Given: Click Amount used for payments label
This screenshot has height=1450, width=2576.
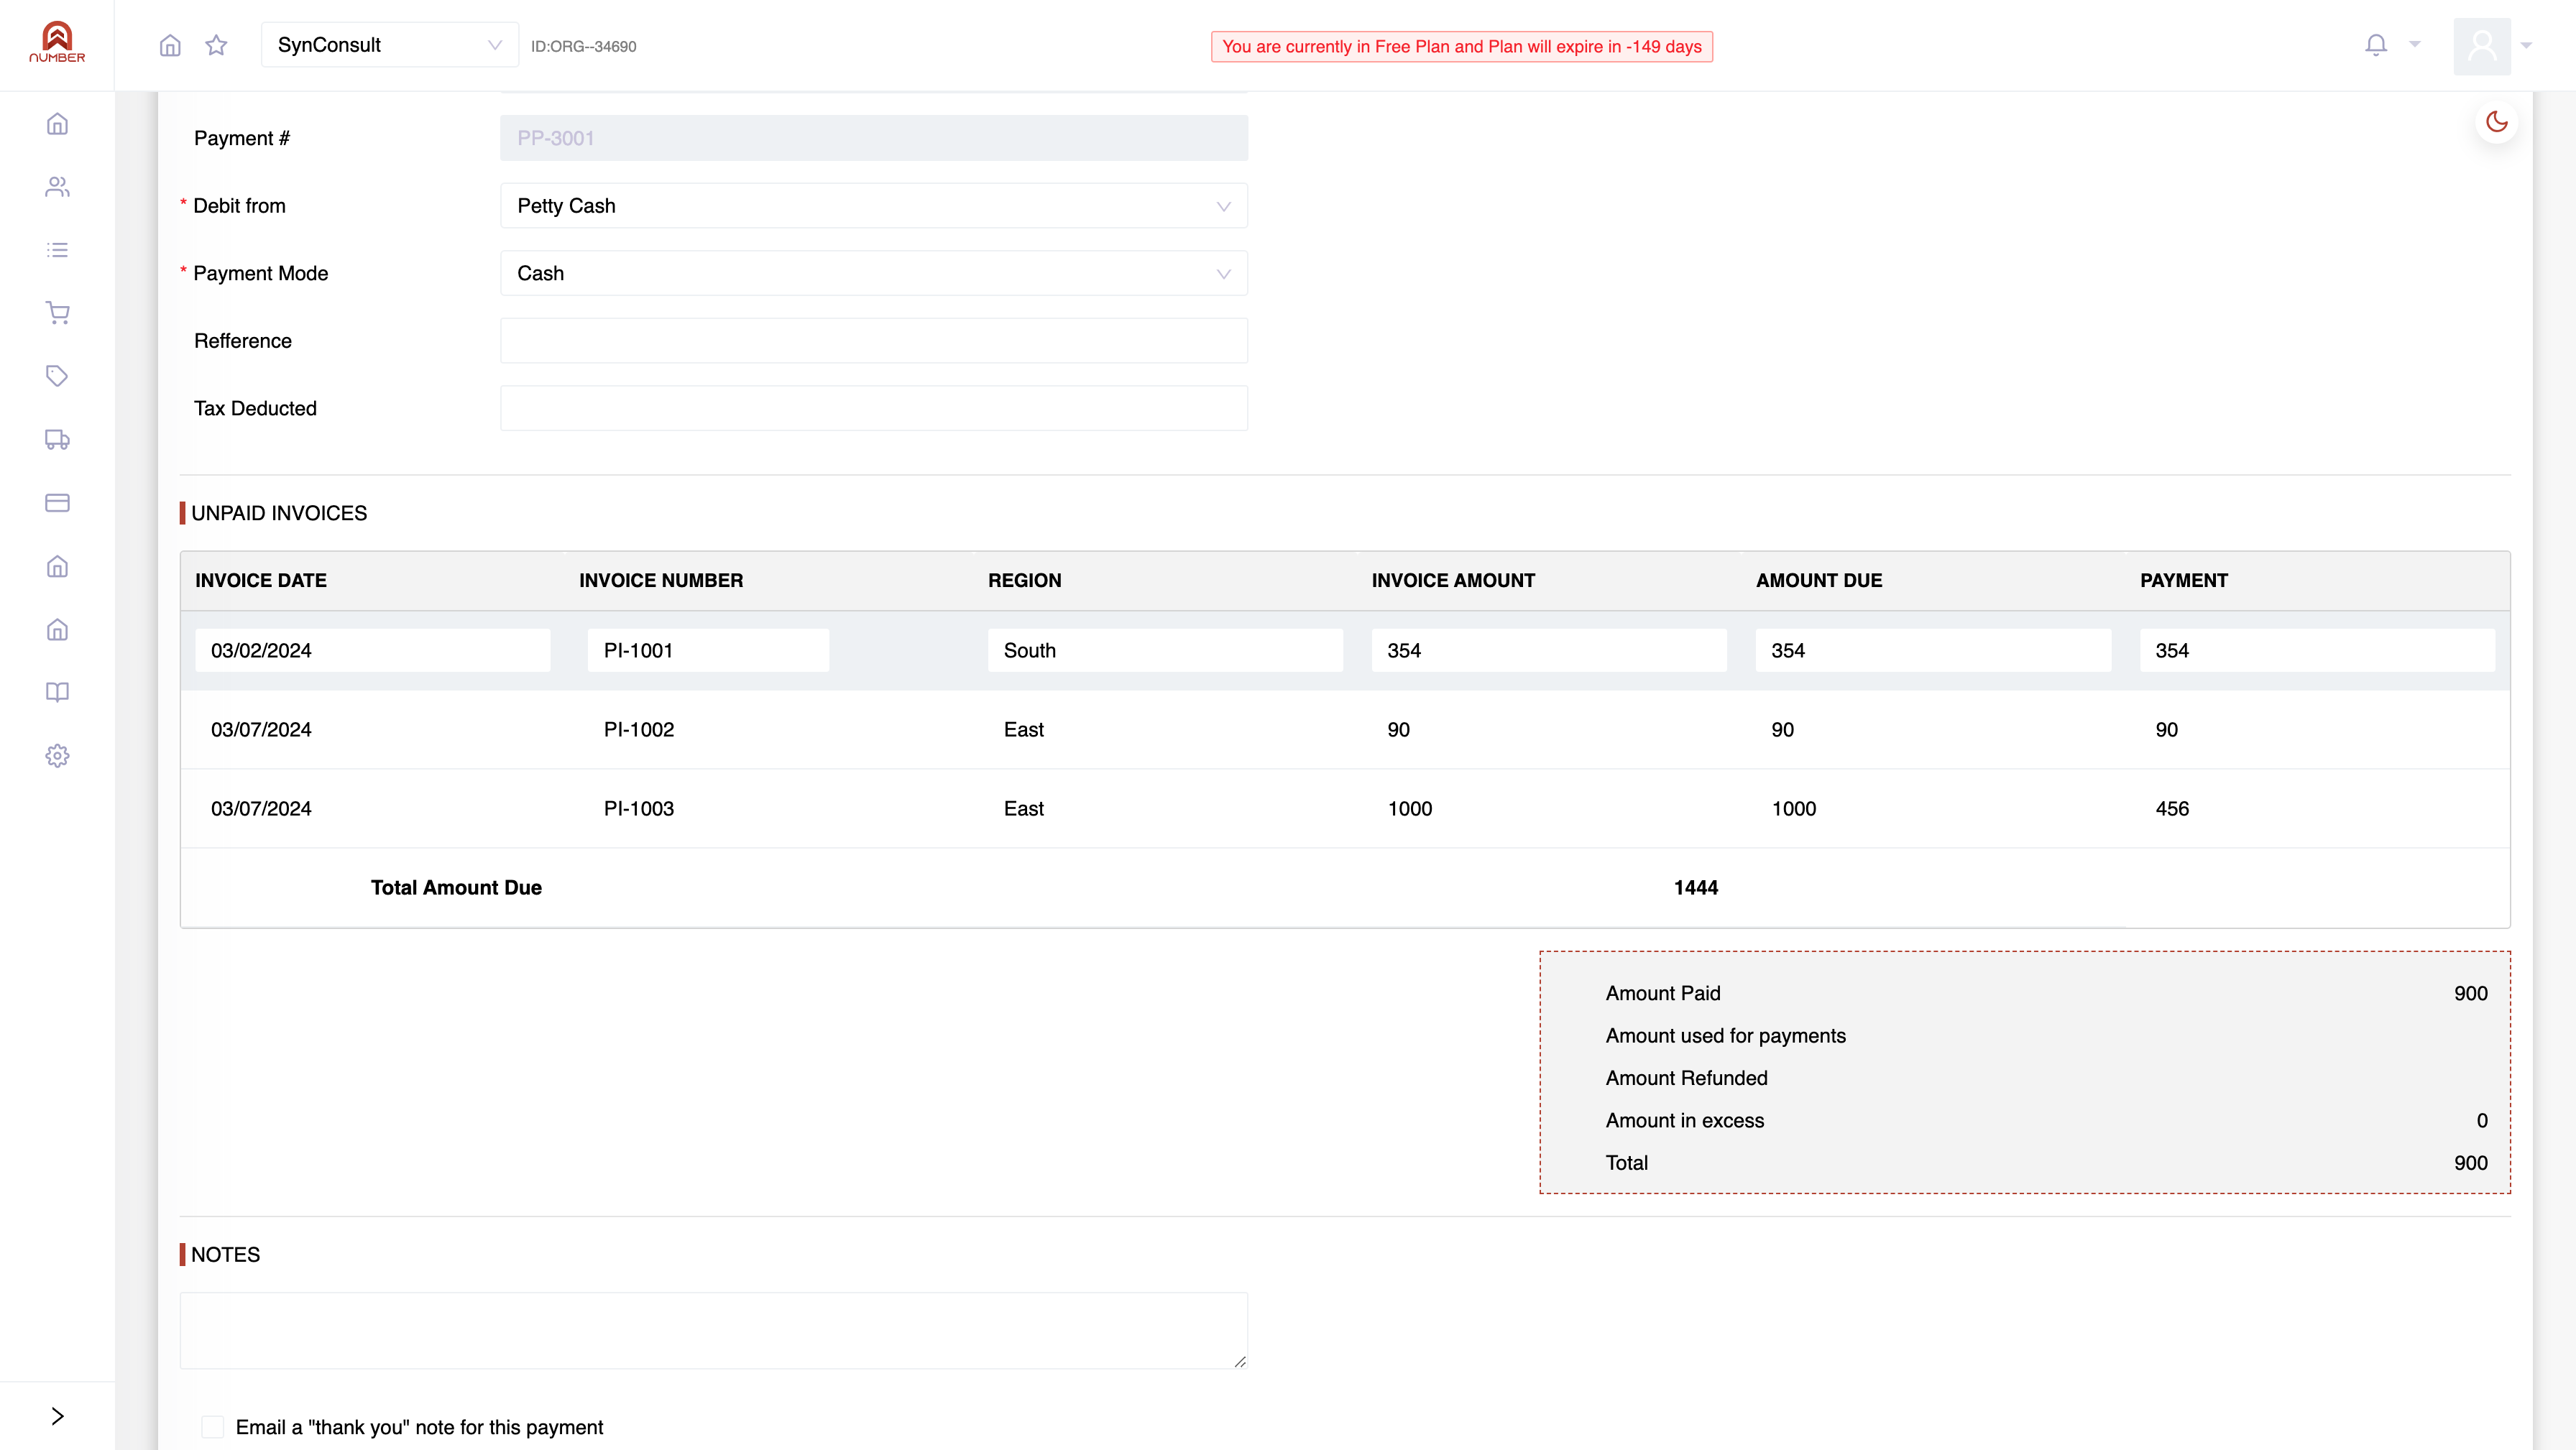Looking at the screenshot, I should click(1726, 1036).
